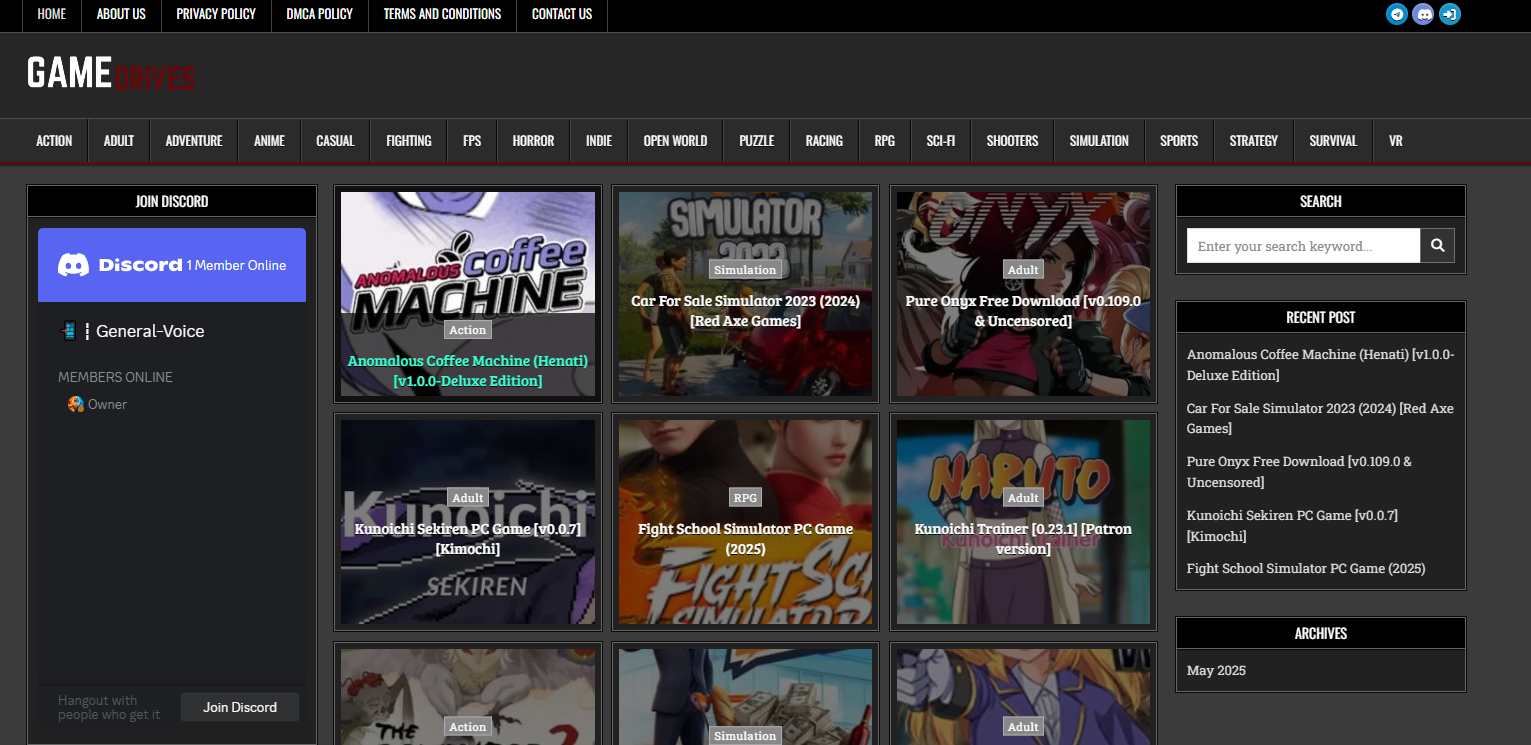1531x745 pixels.
Task: Open recent post Pure Onyx Free Download
Action: coord(1300,472)
